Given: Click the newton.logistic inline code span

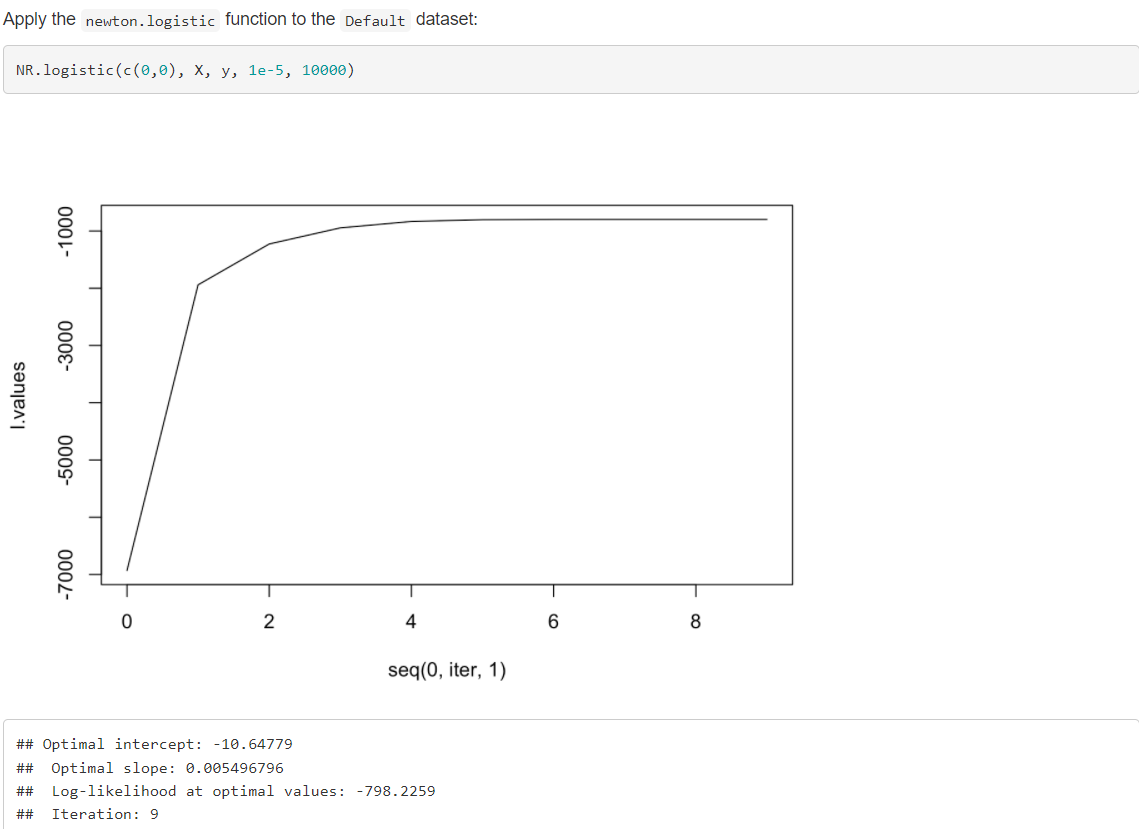Looking at the screenshot, I should click(149, 20).
